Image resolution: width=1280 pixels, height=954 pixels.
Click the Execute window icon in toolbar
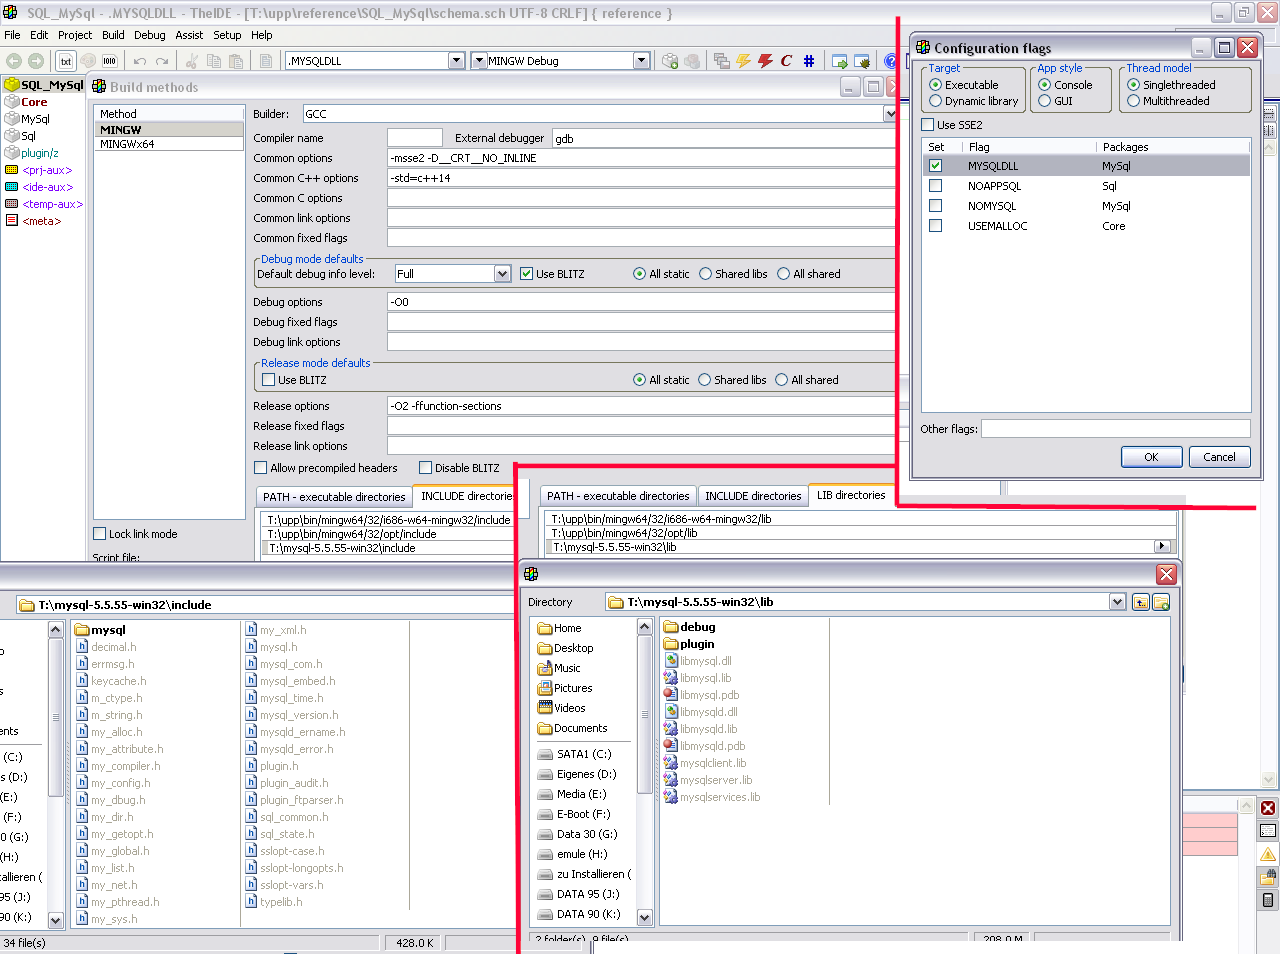pyautogui.click(x=840, y=61)
